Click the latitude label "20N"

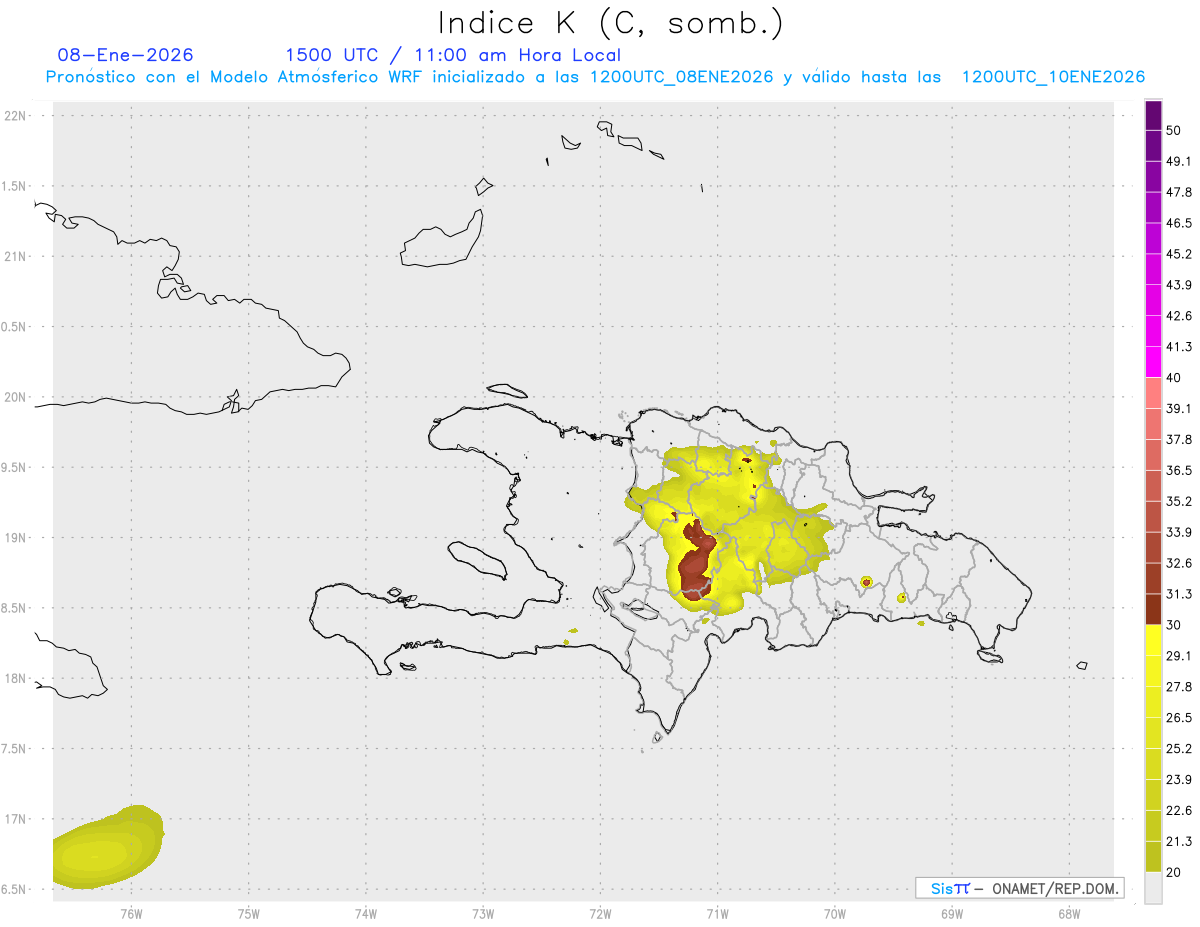(x=16, y=397)
